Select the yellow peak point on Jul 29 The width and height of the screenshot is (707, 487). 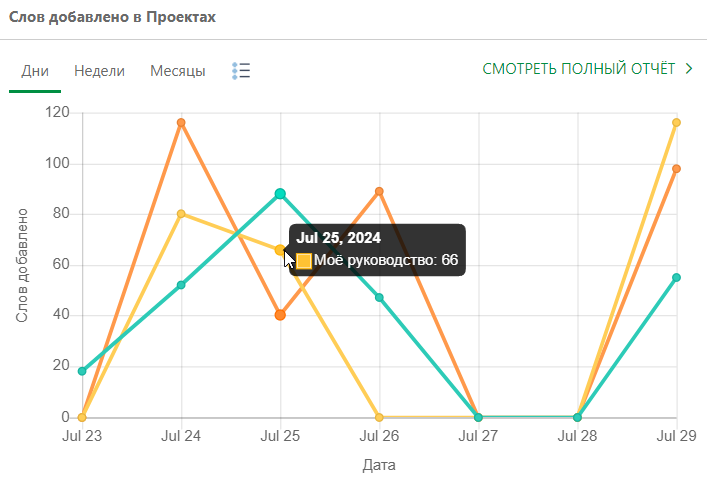(x=677, y=123)
